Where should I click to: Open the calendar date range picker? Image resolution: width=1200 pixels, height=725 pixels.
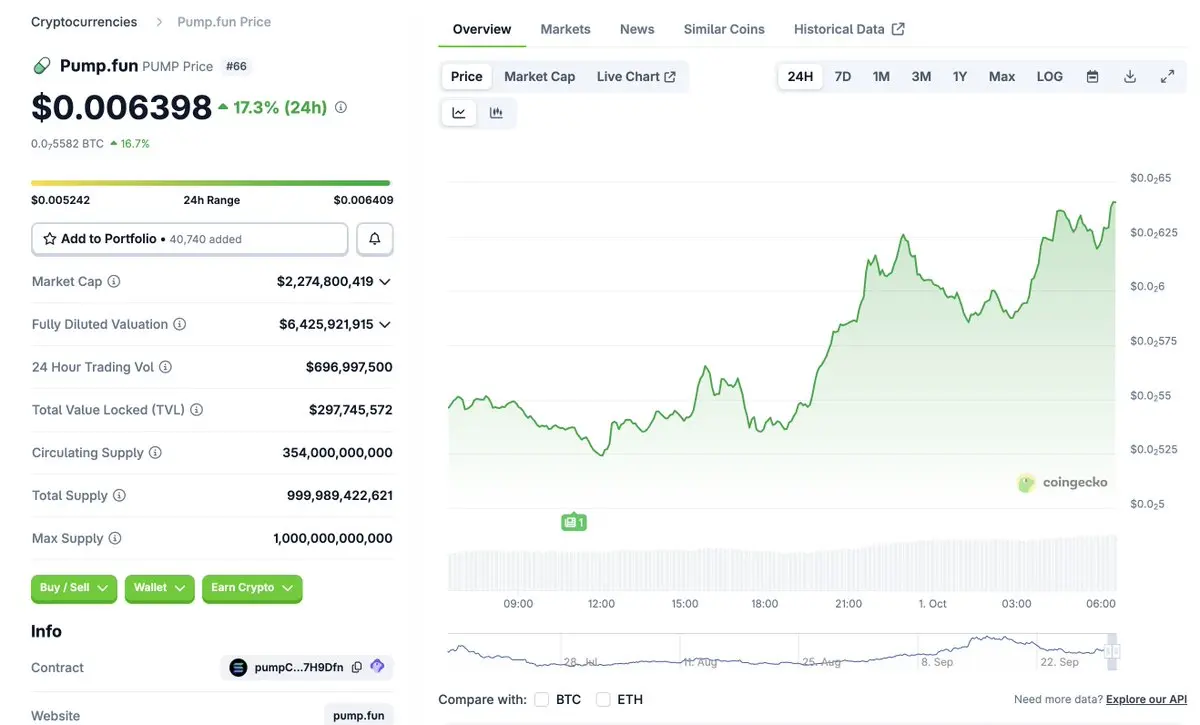pos(1093,76)
